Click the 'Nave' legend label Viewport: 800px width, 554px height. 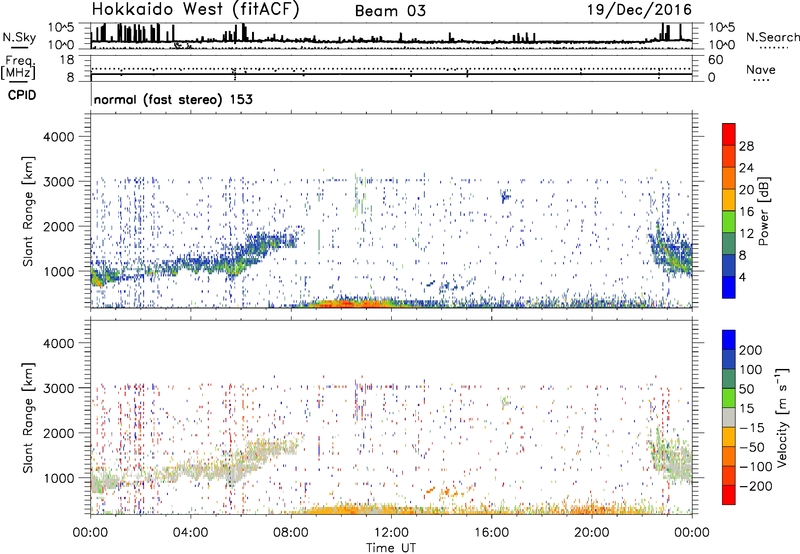(x=761, y=69)
